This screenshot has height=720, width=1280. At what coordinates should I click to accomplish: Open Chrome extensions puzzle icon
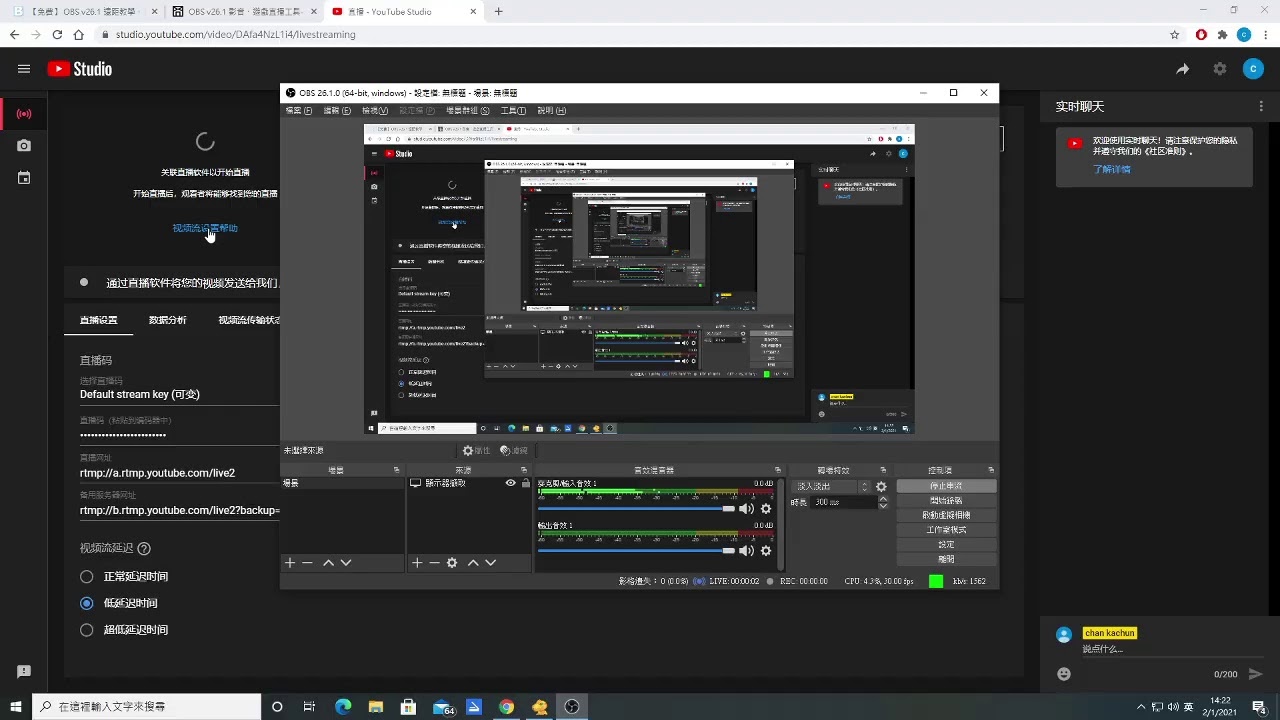[1222, 34]
